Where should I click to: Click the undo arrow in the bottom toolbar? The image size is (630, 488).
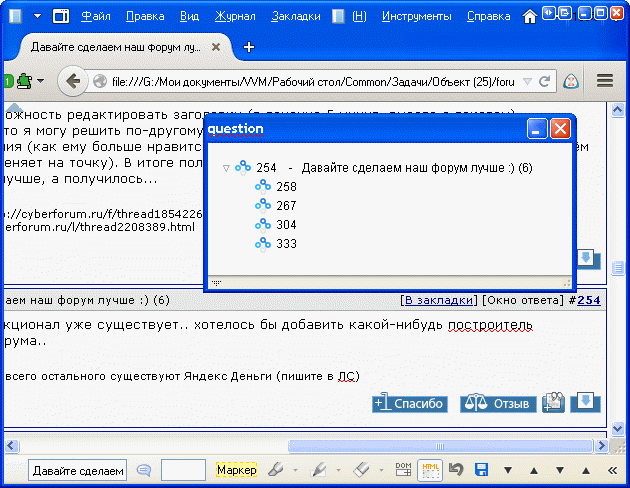[x=456, y=470]
